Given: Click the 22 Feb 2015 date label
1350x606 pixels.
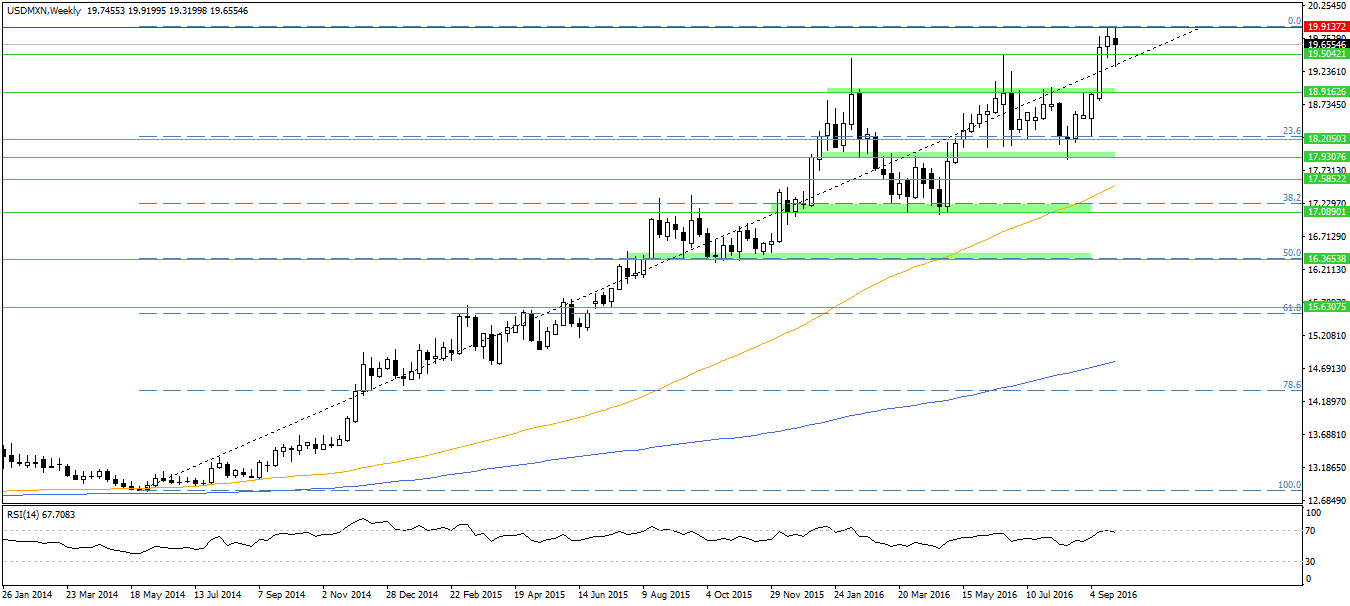Looking at the screenshot, I should coord(477,594).
